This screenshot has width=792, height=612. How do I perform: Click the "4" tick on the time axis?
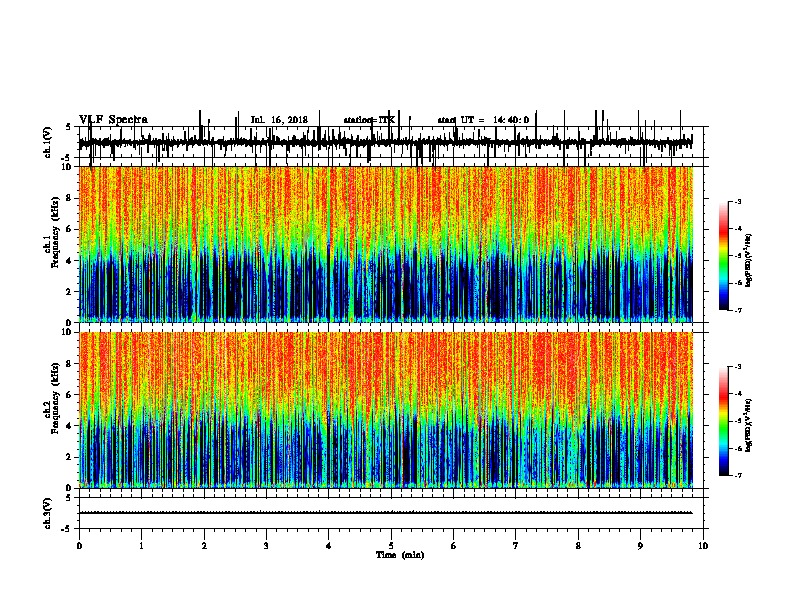click(329, 546)
